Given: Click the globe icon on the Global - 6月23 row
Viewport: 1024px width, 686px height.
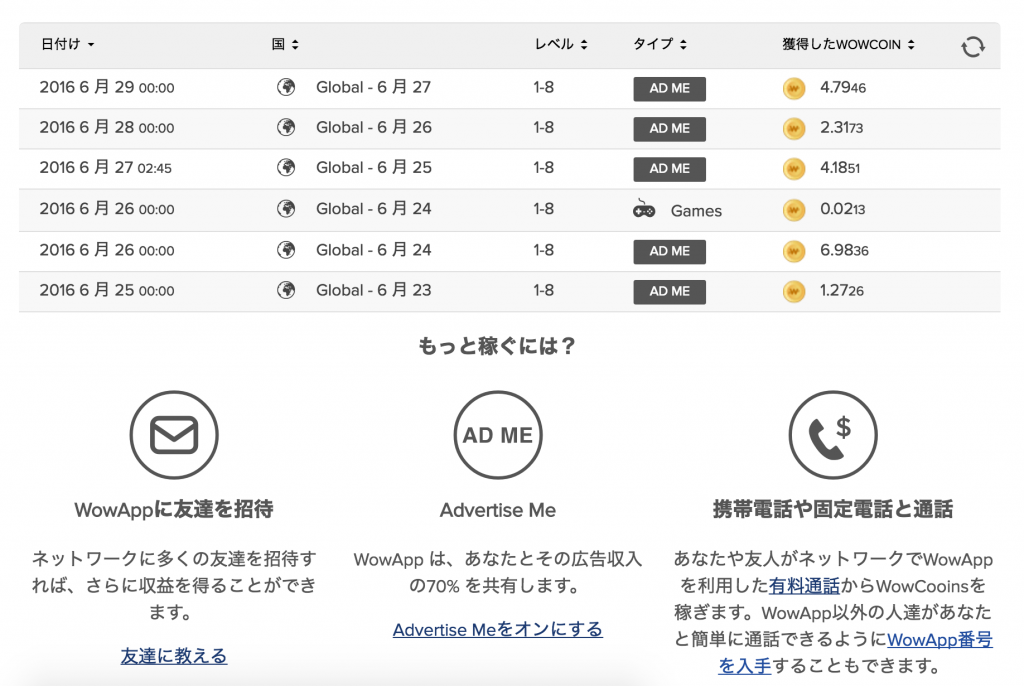Looking at the screenshot, I should pos(286,291).
